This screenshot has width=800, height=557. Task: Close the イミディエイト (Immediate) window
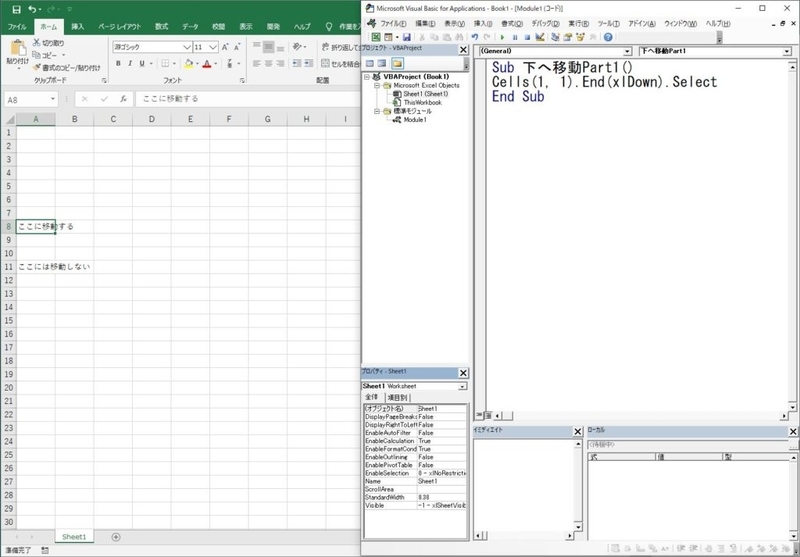click(x=578, y=432)
